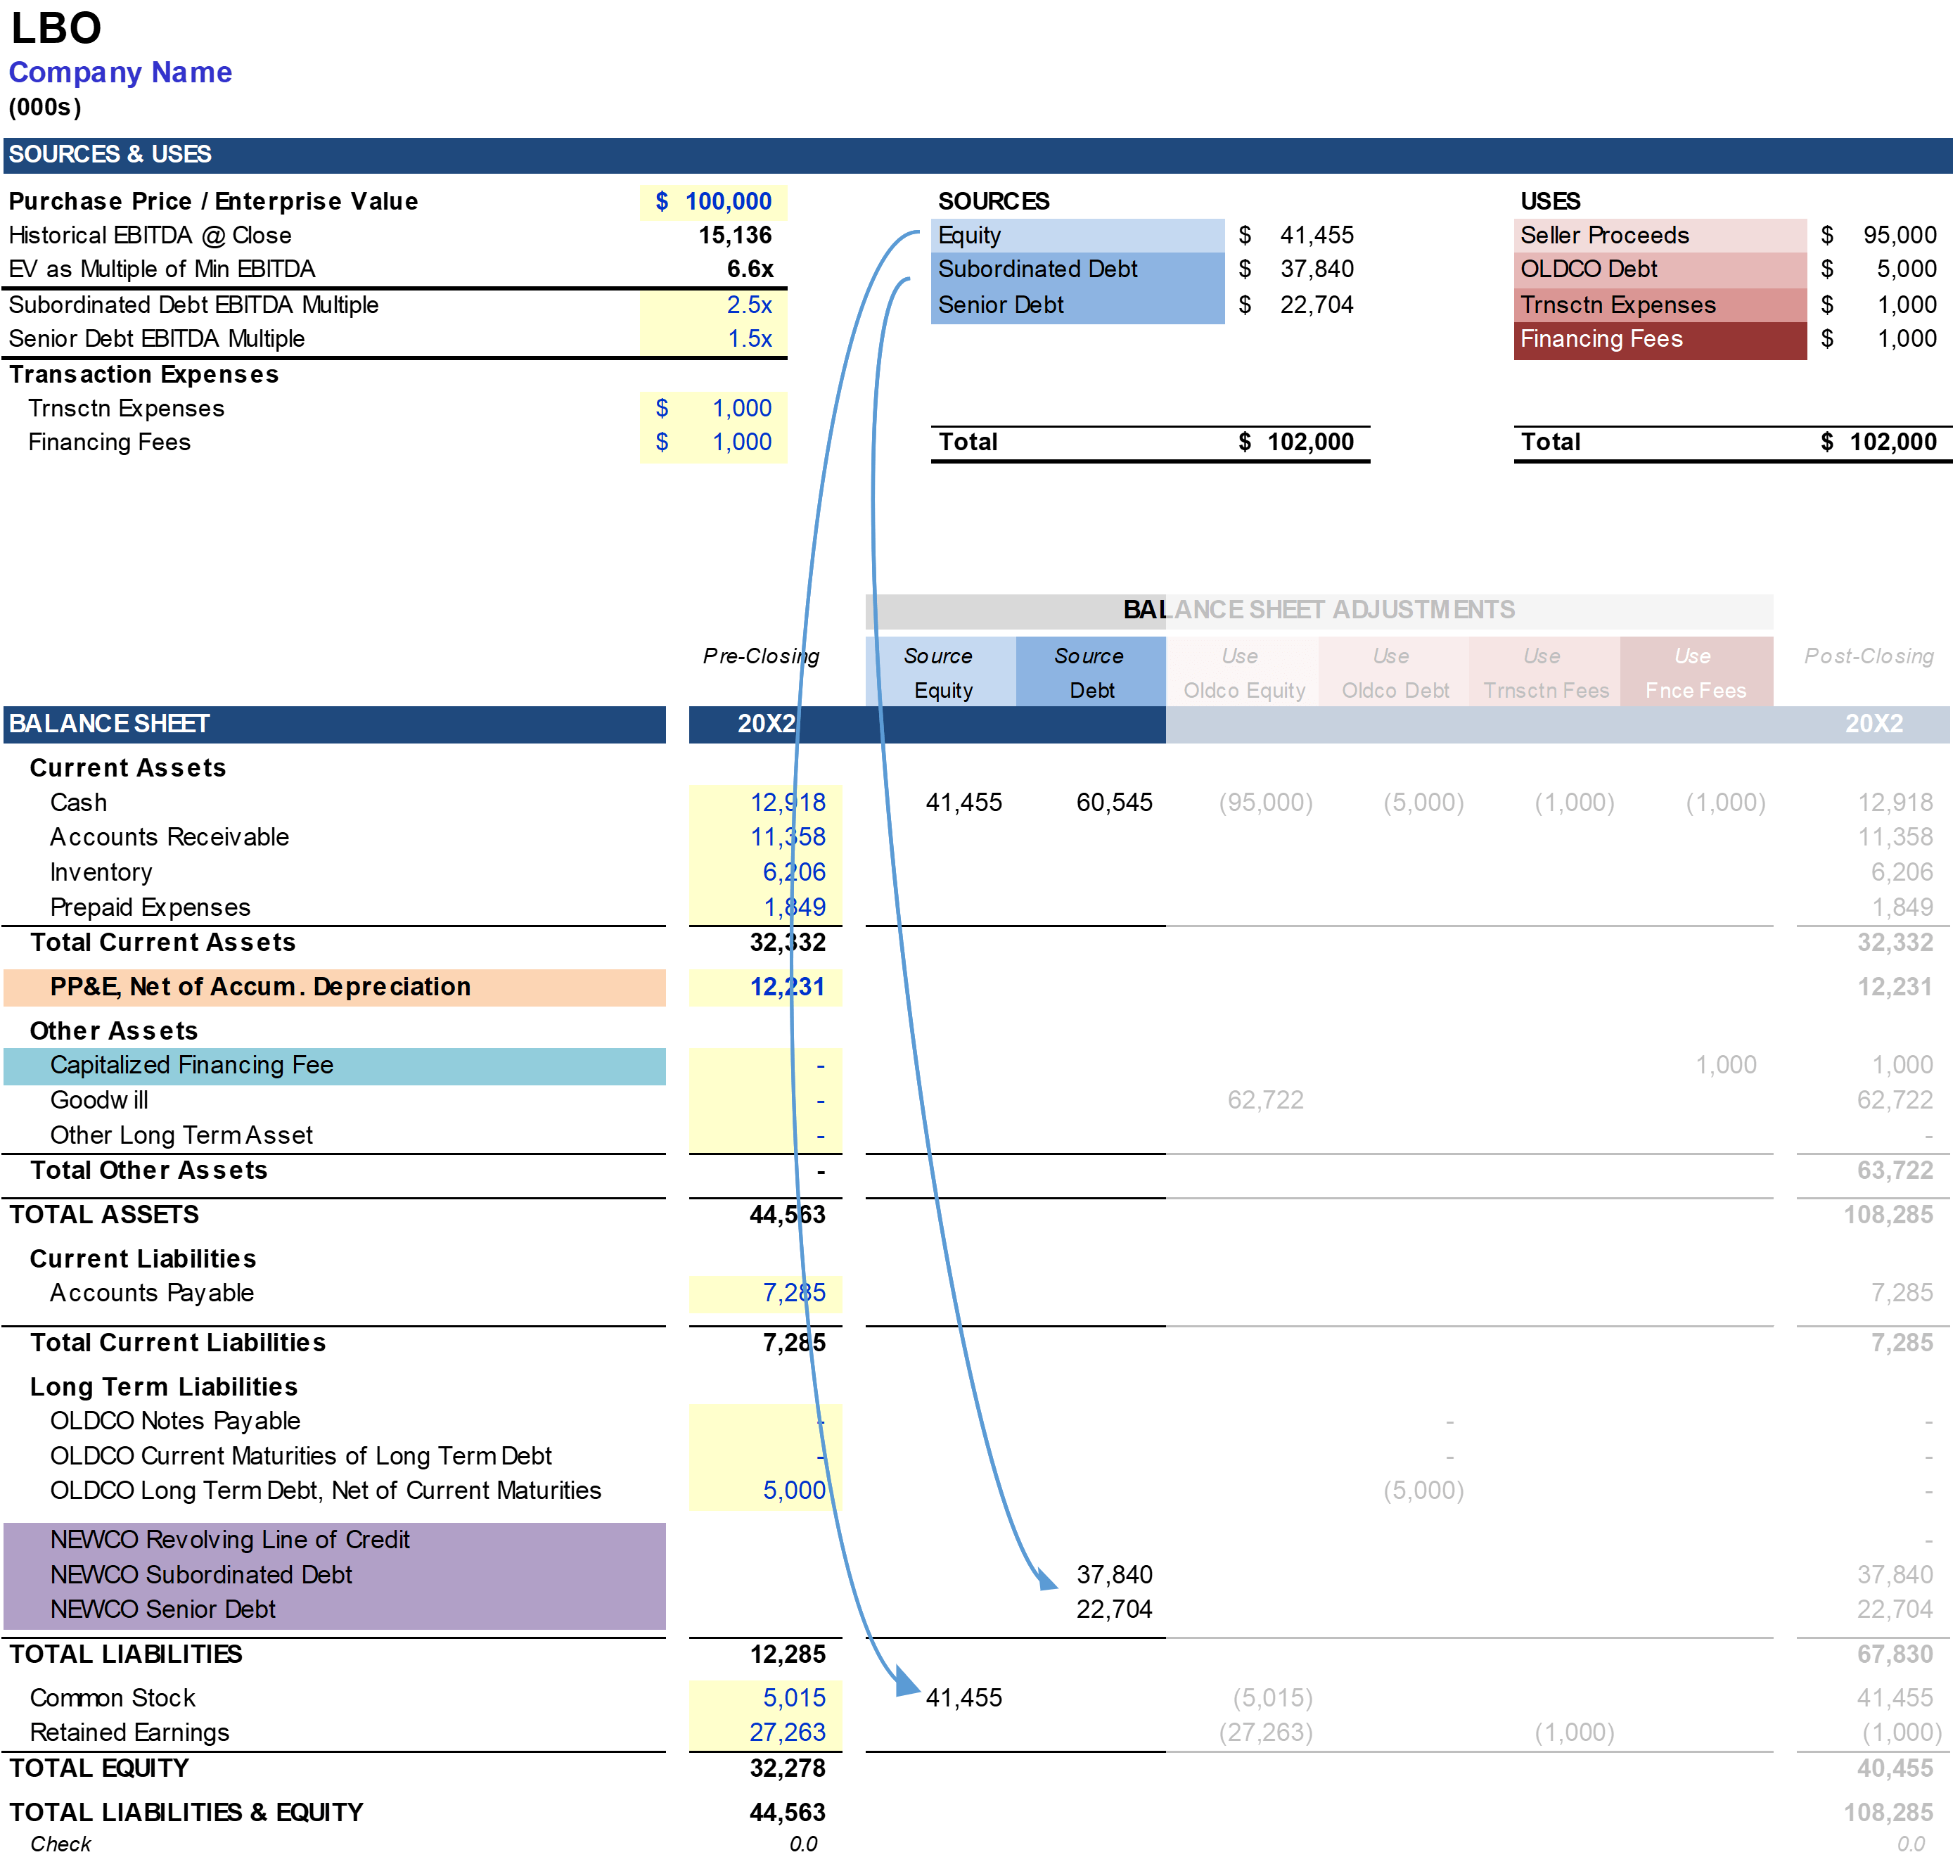Click the Goodwill adjustment 62,722 under Oldco Equity
Viewport: 1960px width, 1876px height.
click(x=1265, y=1100)
